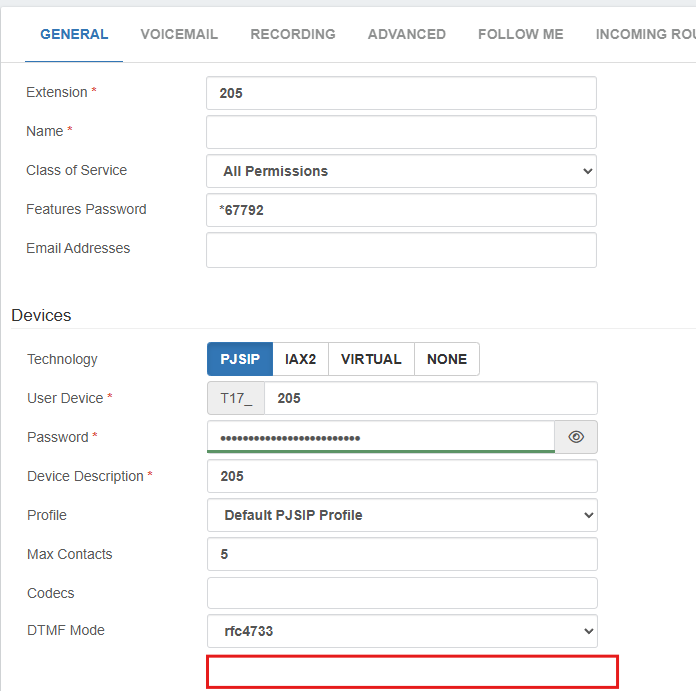Open the Recording tab
The width and height of the screenshot is (696, 691).
tap(293, 34)
